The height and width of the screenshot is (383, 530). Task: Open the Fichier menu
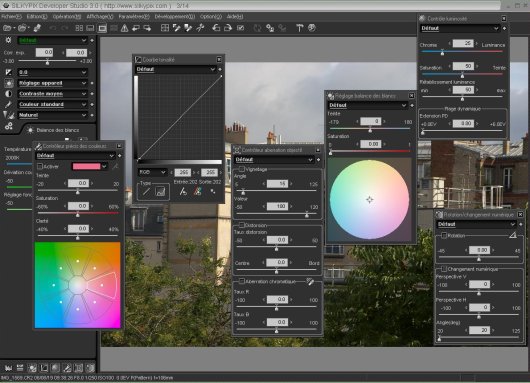click(11, 17)
